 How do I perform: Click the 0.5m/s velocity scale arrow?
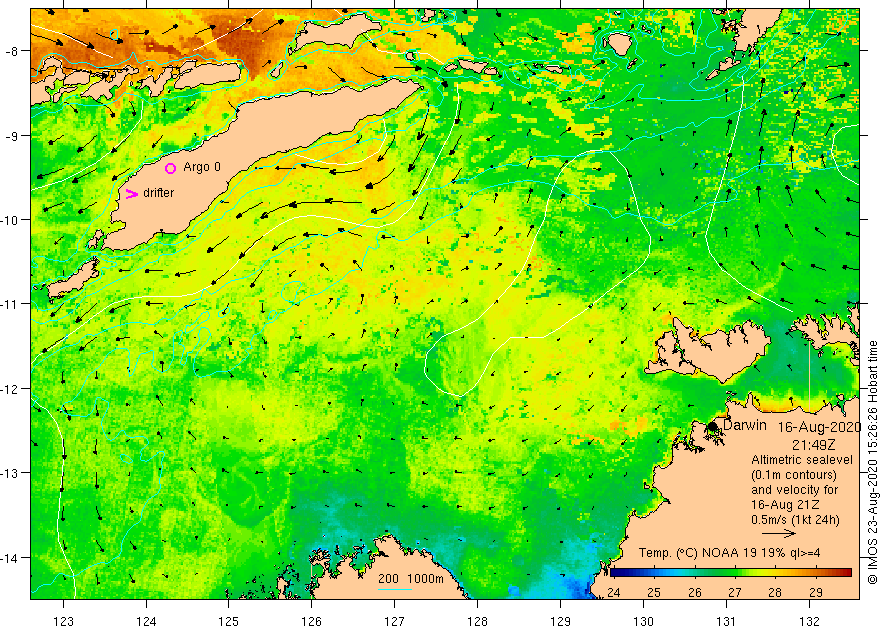point(779,534)
